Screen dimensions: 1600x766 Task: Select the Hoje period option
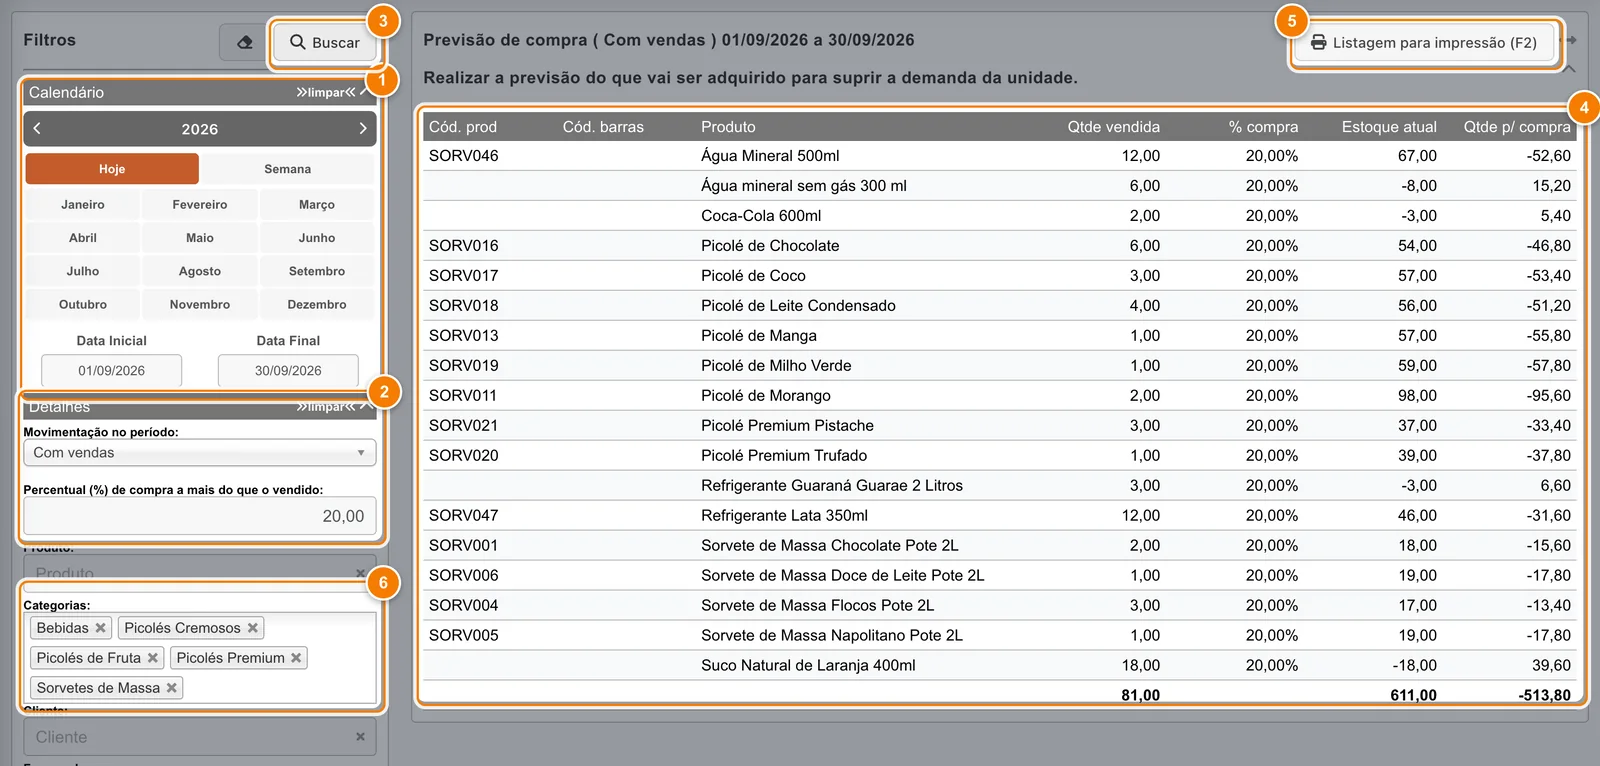pyautogui.click(x=112, y=169)
